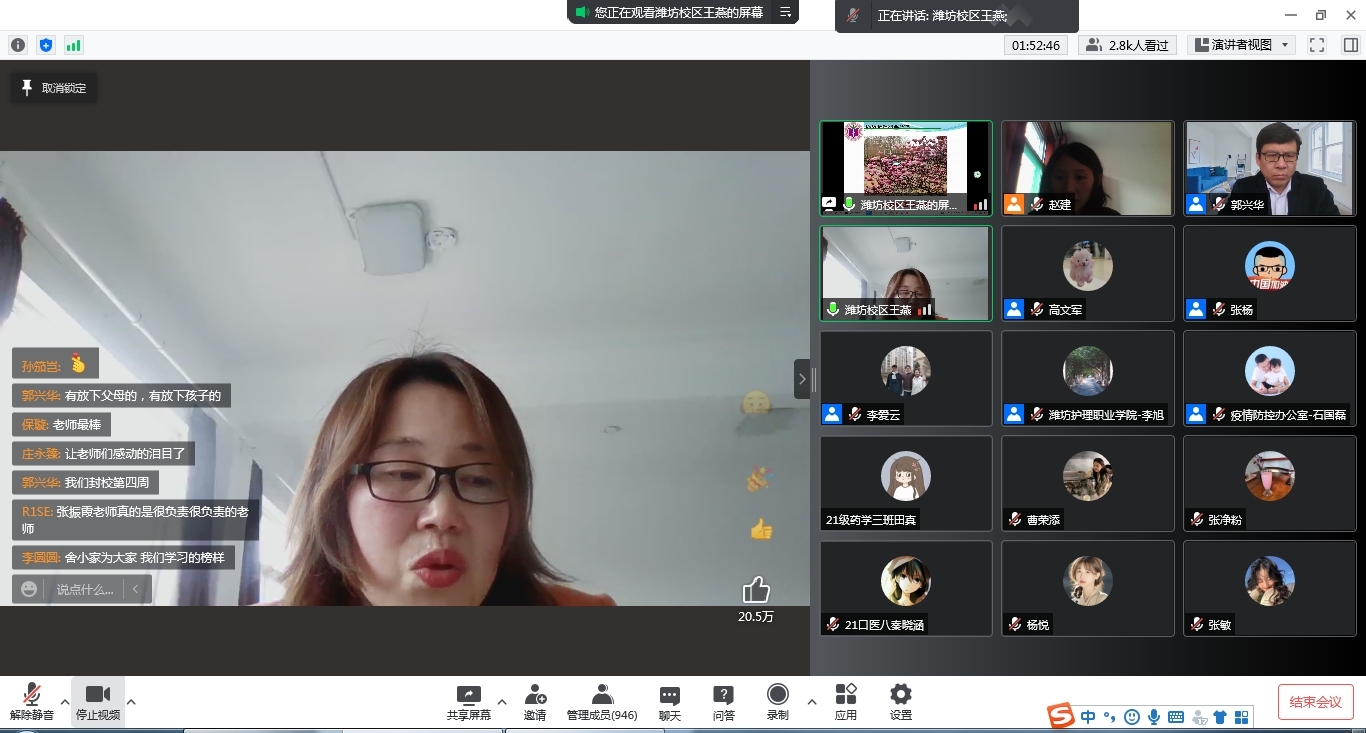Viewport: 1366px width, 733px height.
Task: Unmute microphone with 解除静音
Action: (x=32, y=702)
